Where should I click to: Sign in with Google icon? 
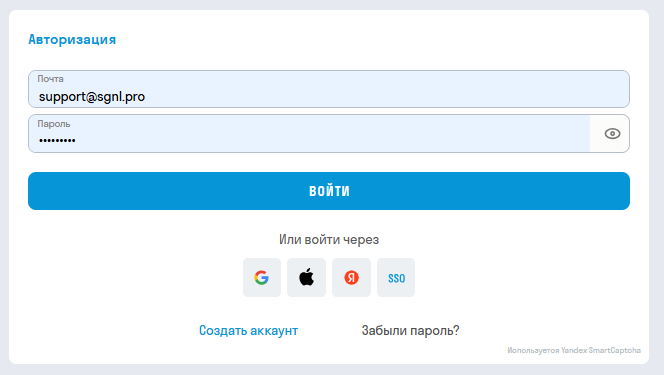[262, 278]
